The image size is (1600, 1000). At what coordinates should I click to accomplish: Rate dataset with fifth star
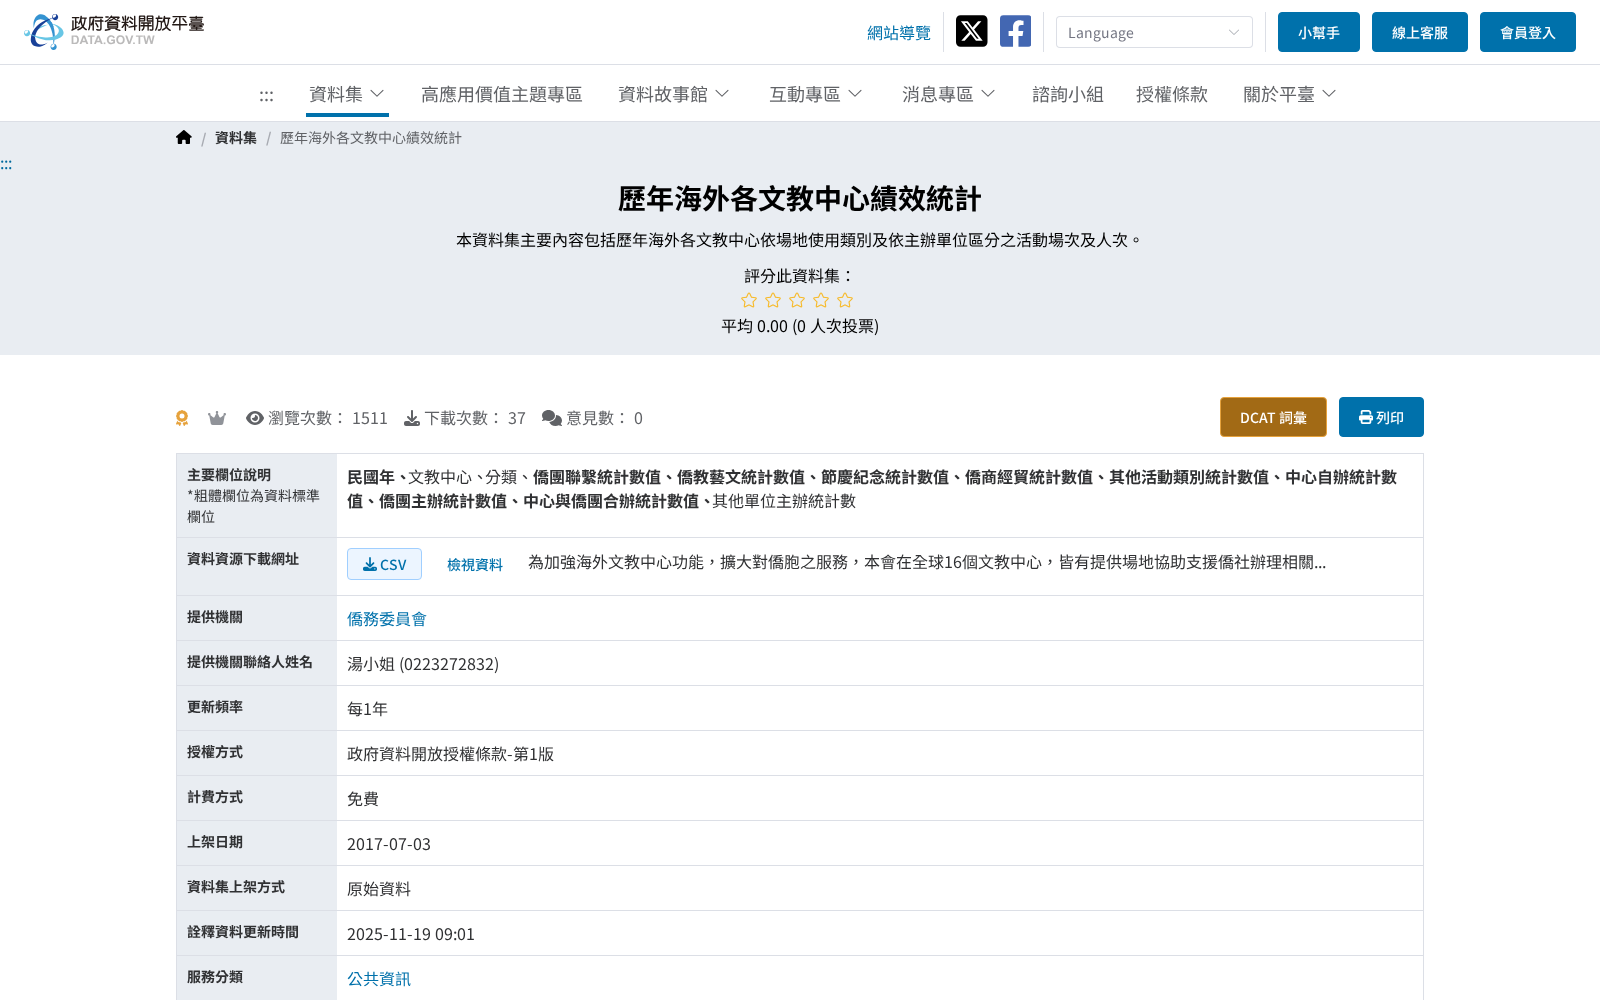pyautogui.click(x=845, y=300)
